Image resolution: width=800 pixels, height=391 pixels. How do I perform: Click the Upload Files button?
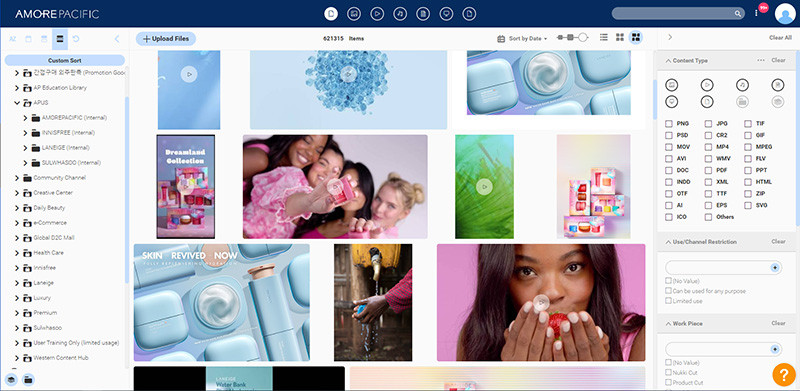coord(166,39)
